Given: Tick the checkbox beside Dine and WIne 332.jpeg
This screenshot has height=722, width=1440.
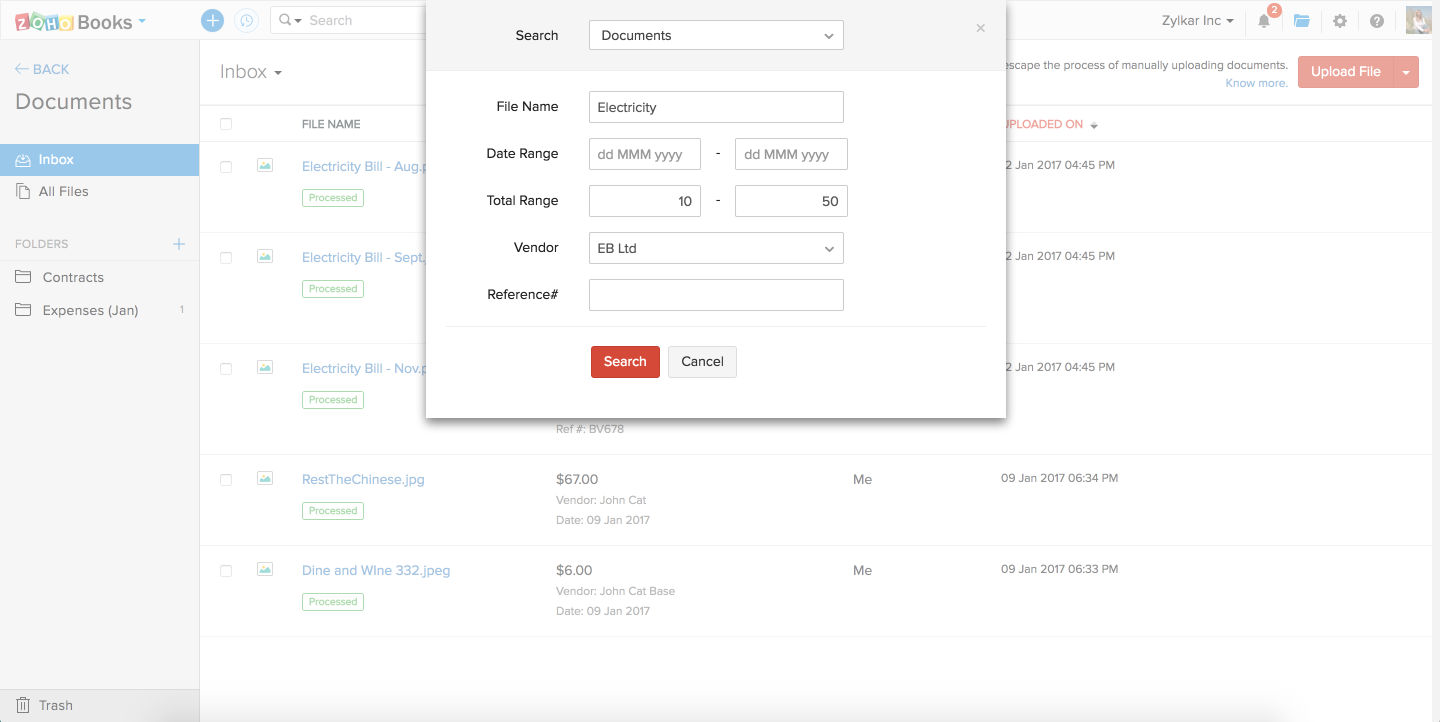Looking at the screenshot, I should pos(225,570).
